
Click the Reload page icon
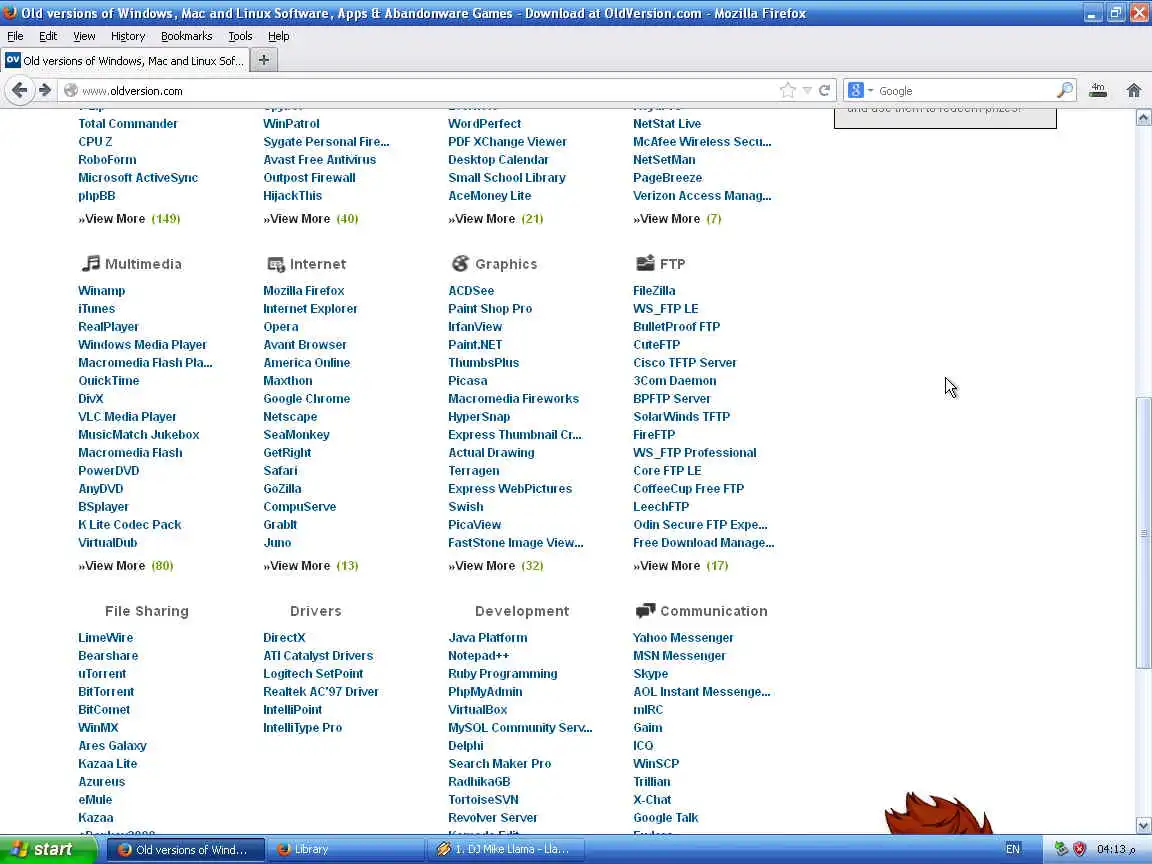click(x=824, y=90)
